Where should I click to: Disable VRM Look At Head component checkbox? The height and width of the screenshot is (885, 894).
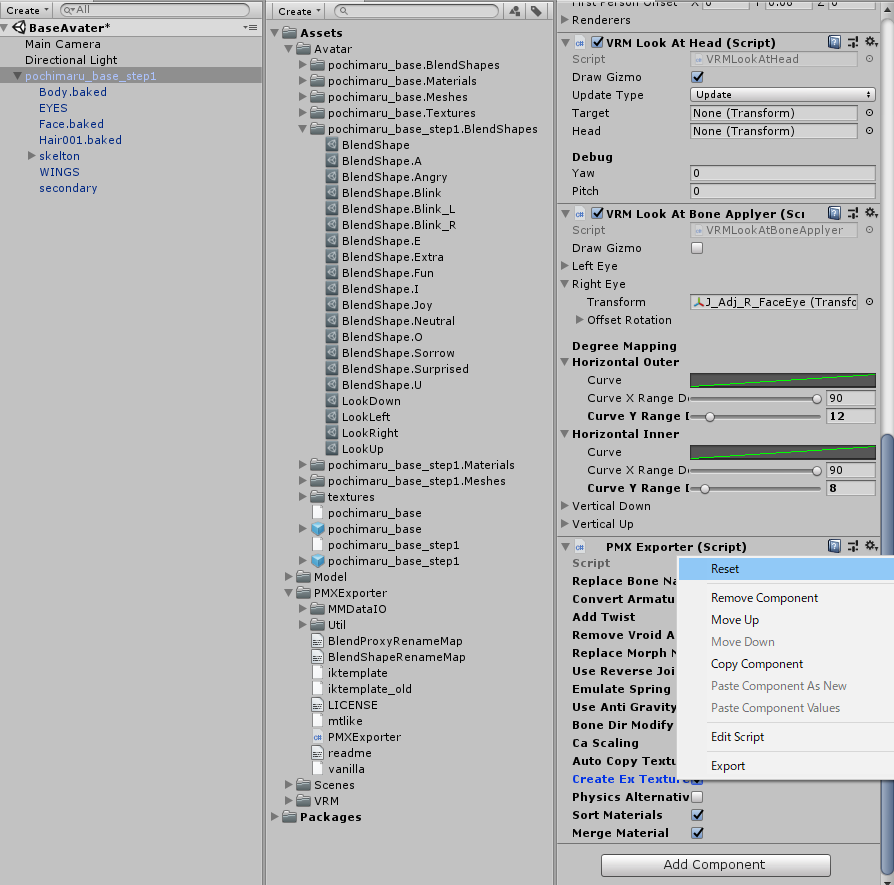[x=598, y=42]
